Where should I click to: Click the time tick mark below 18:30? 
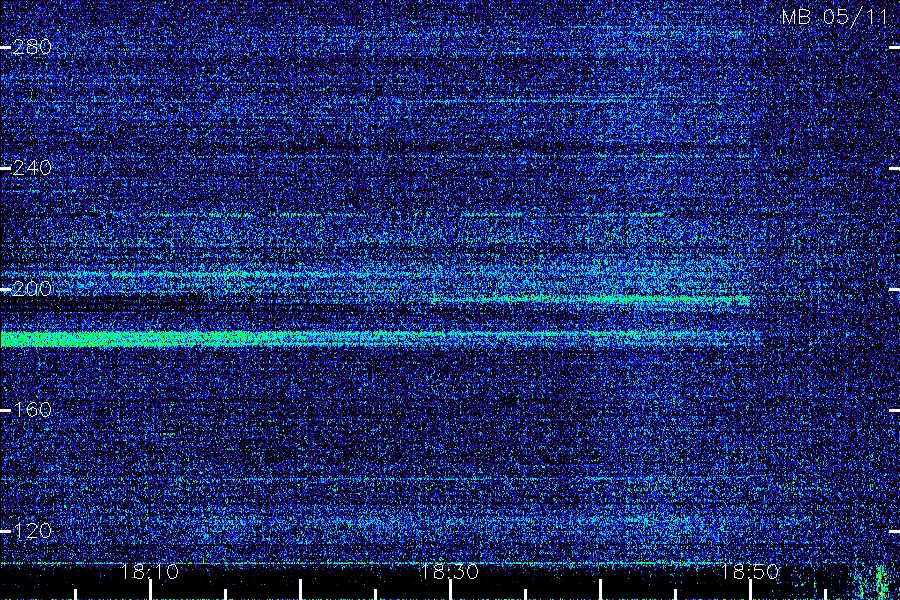tap(451, 590)
